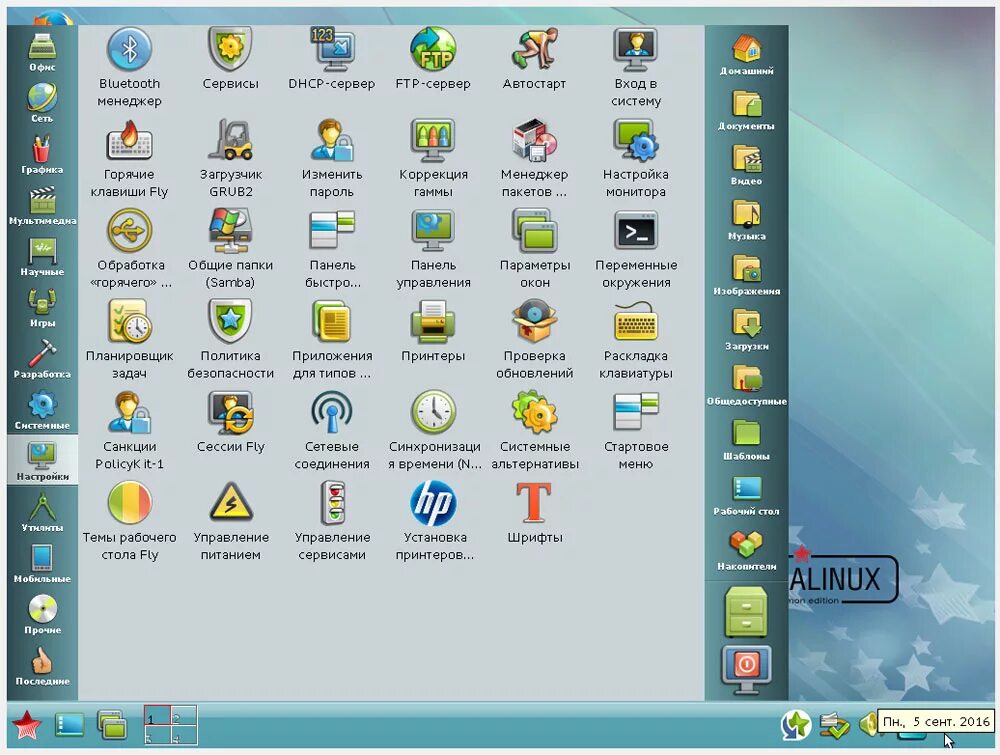Click the shutdown power monitor icon
Viewport: 1000px width, 755px height.
coord(746,670)
